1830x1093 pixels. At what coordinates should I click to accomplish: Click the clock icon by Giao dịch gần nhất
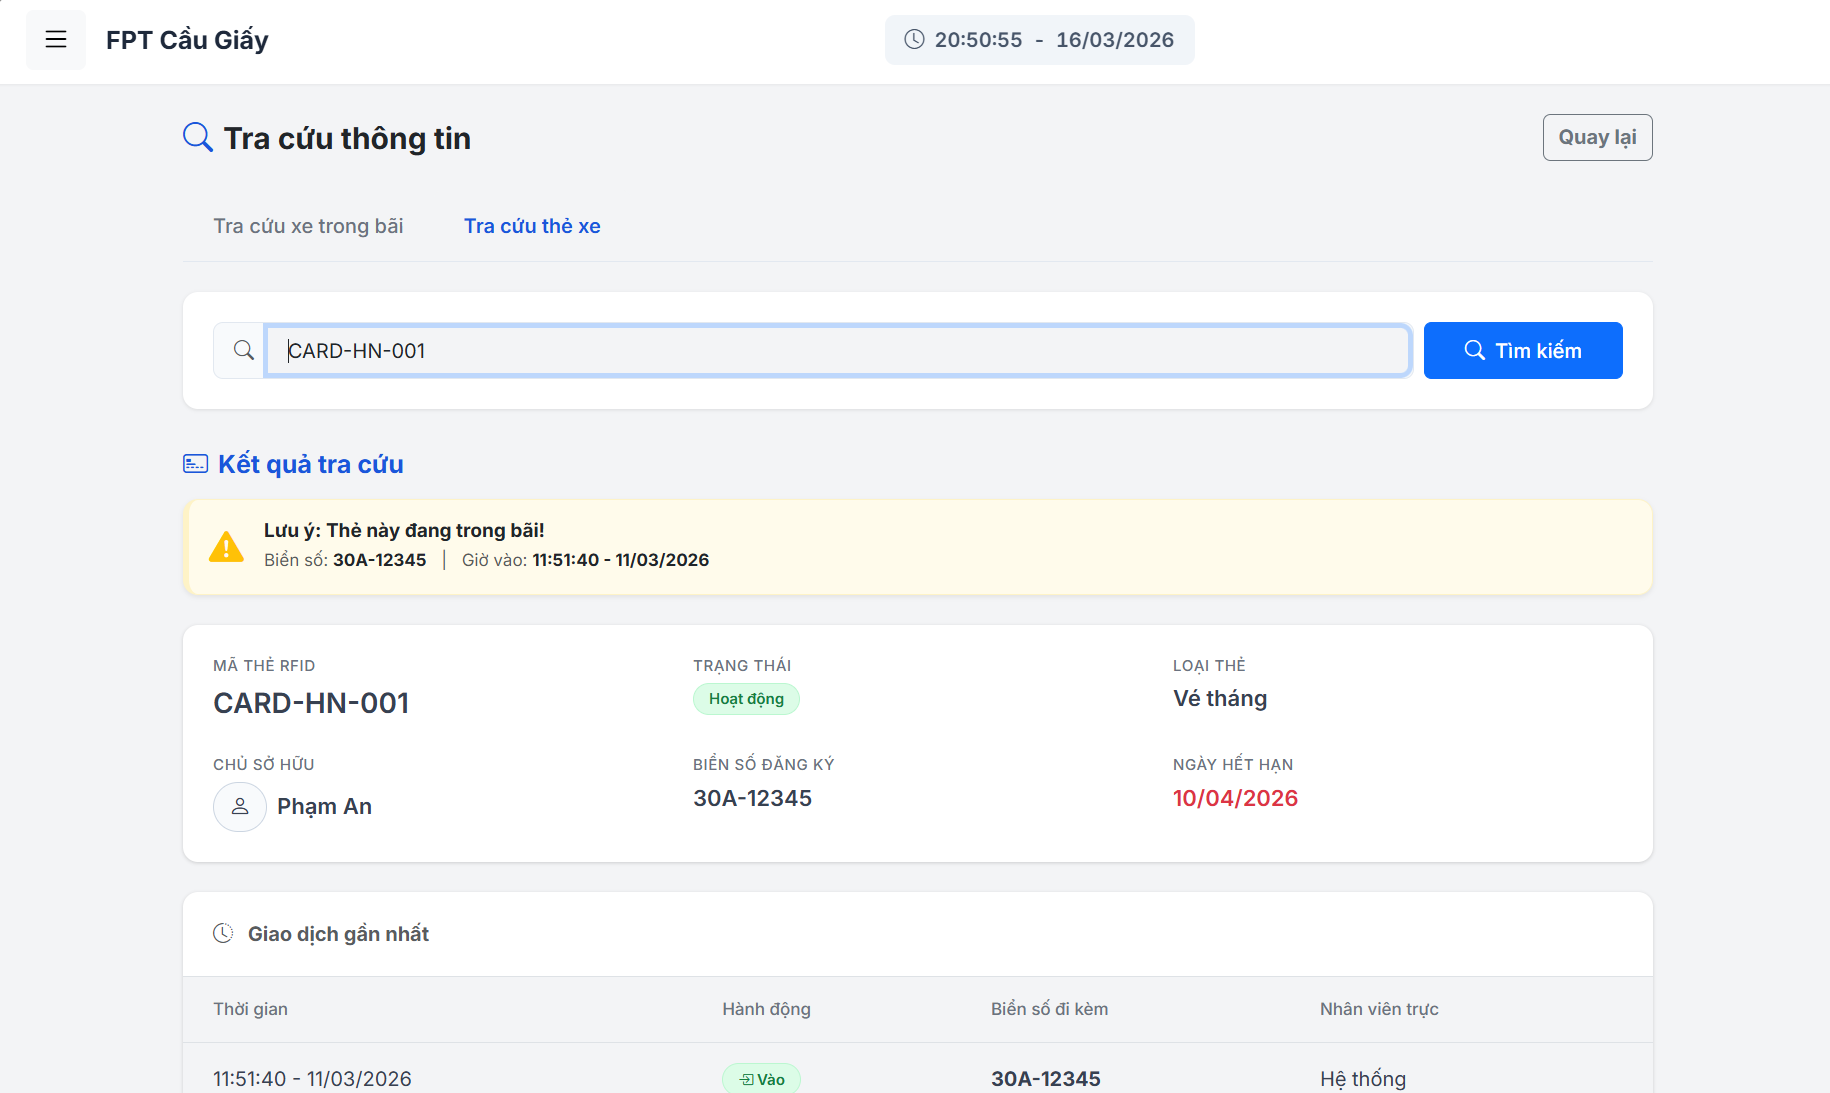click(223, 933)
